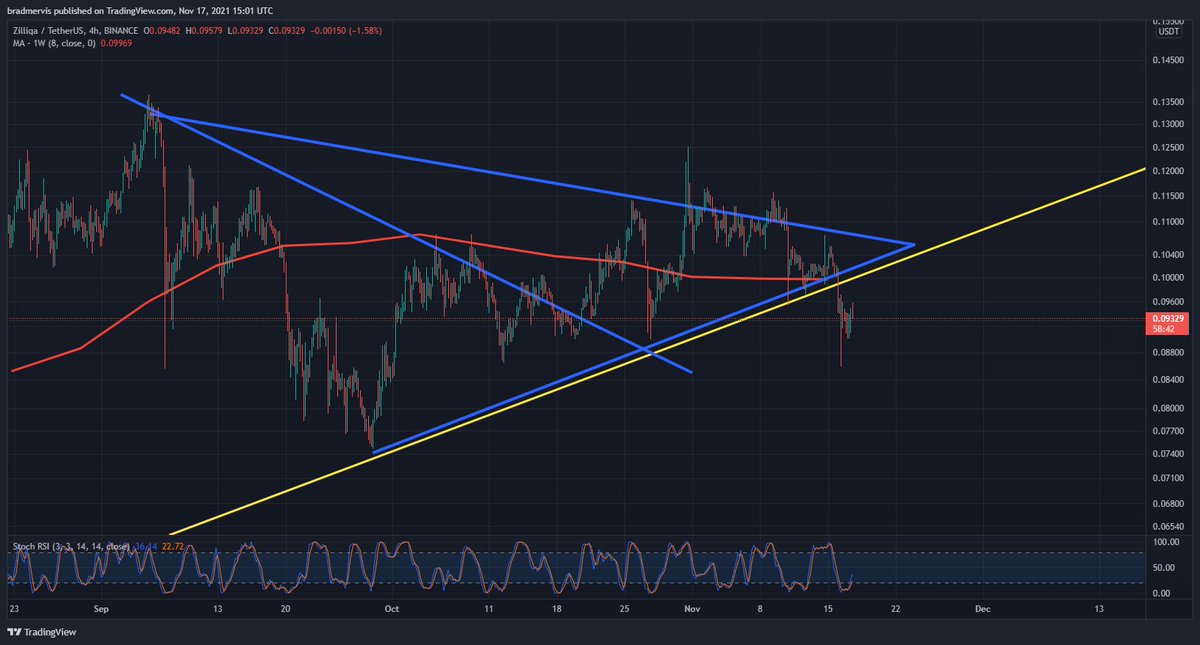The height and width of the screenshot is (645, 1200).
Task: Click the Oct label on the time axis
Action: [x=393, y=607]
